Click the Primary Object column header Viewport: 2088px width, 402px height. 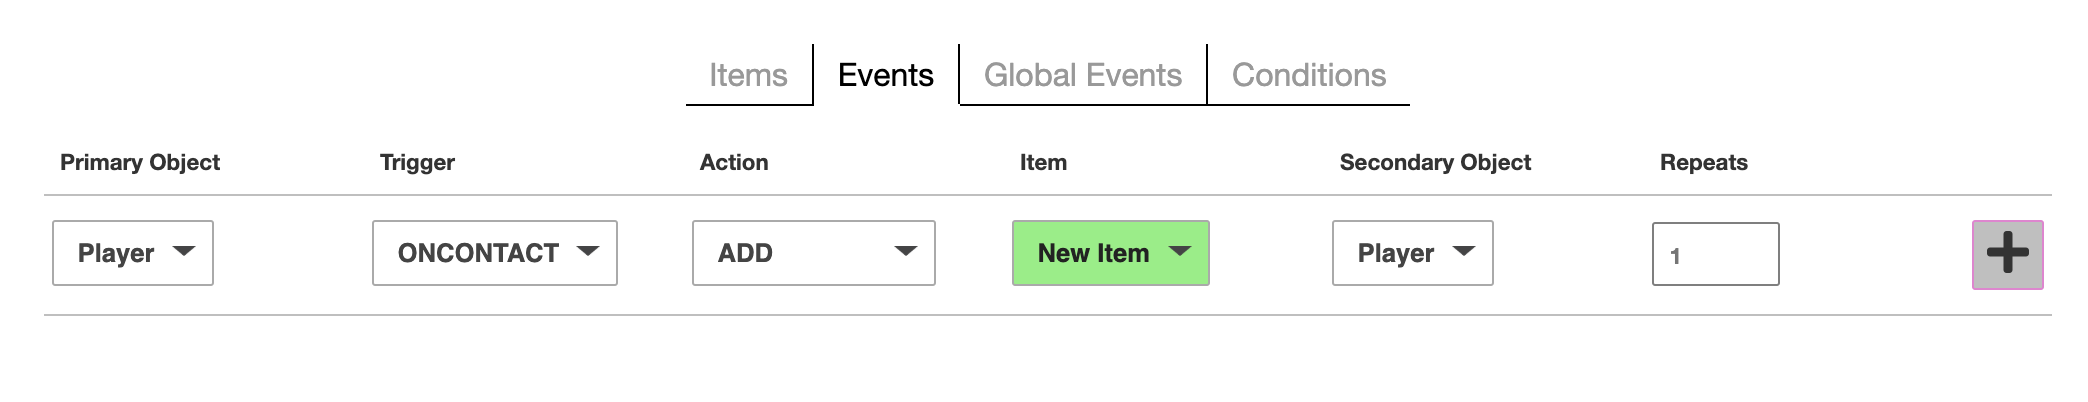140,162
